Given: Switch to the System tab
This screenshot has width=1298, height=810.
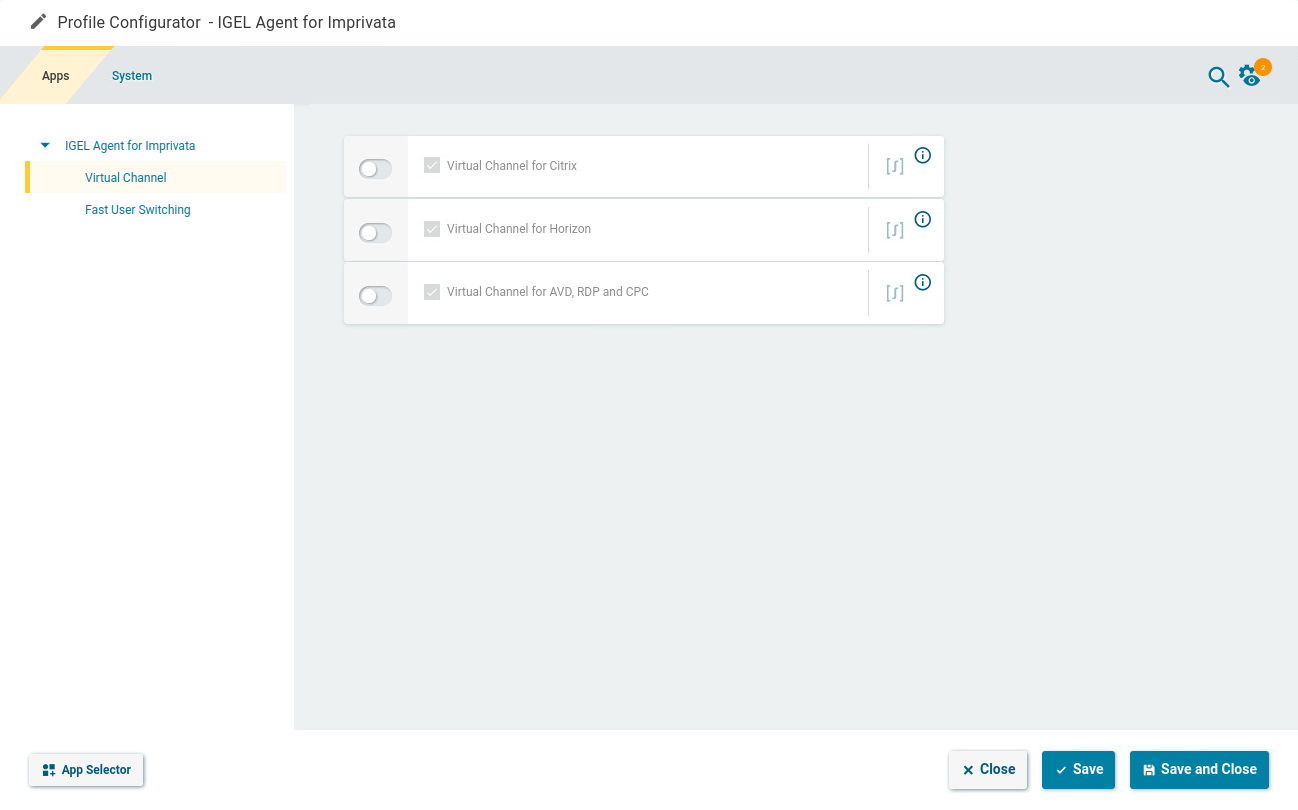Looking at the screenshot, I should pos(132,76).
